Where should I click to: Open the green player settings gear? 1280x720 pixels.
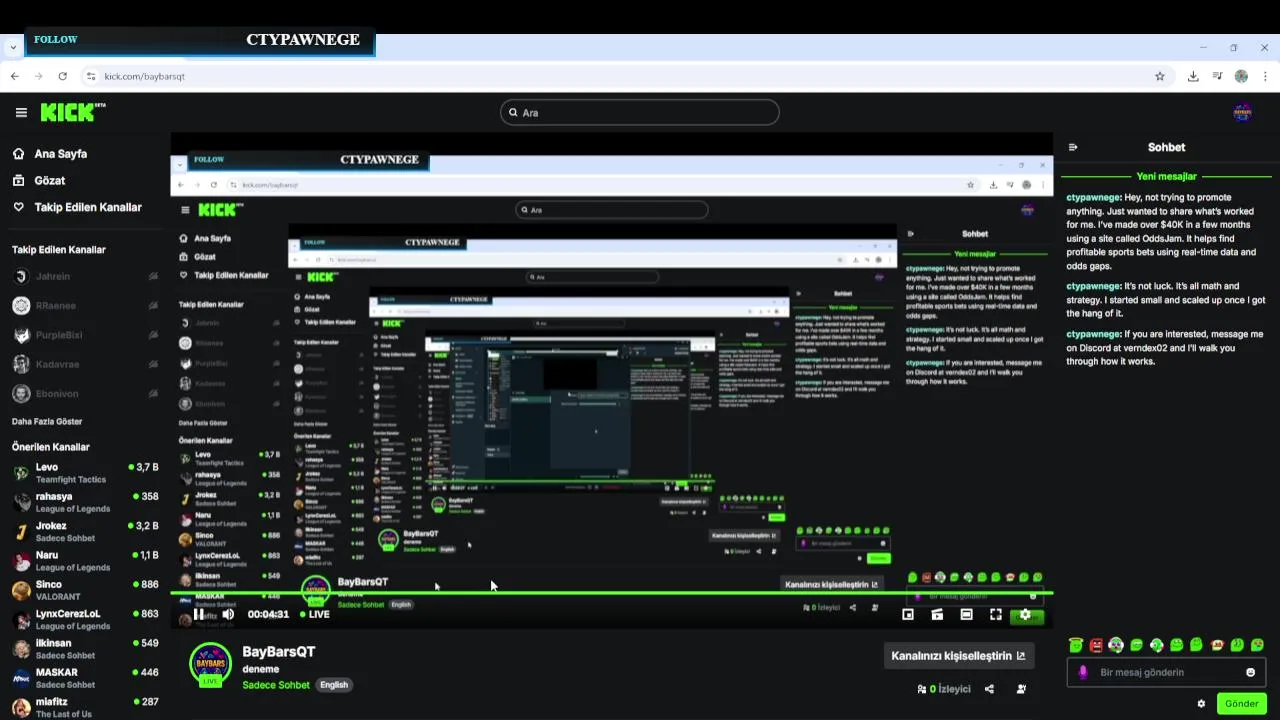(x=1025, y=615)
